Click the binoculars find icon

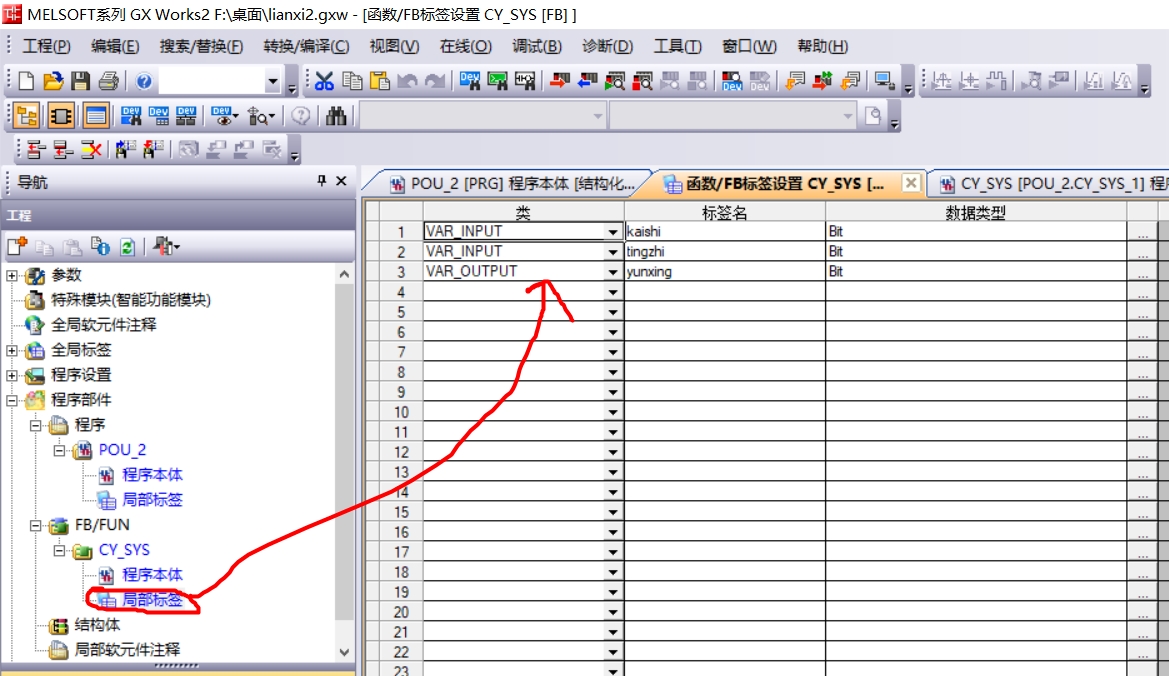tap(337, 116)
